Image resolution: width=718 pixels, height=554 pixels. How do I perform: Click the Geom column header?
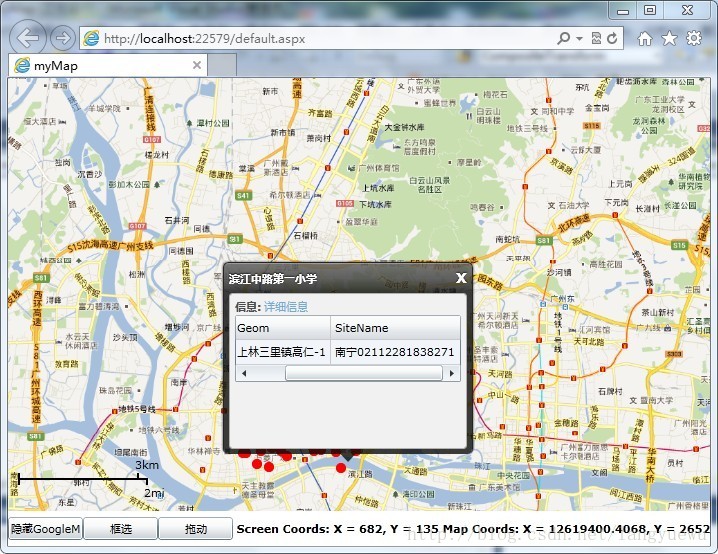(x=283, y=328)
